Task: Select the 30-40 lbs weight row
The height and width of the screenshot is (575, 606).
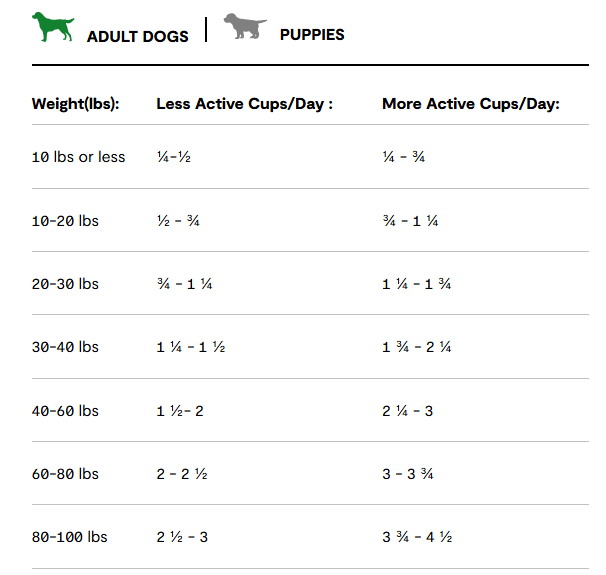Action: [x=65, y=347]
